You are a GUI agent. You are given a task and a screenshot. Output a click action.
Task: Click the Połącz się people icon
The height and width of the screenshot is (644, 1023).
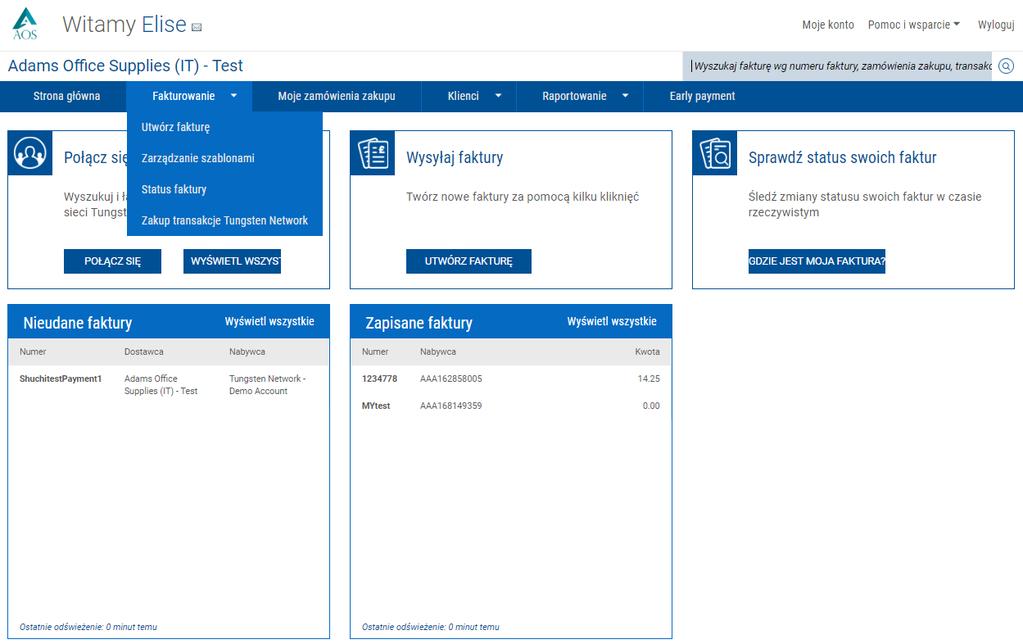coord(30,153)
